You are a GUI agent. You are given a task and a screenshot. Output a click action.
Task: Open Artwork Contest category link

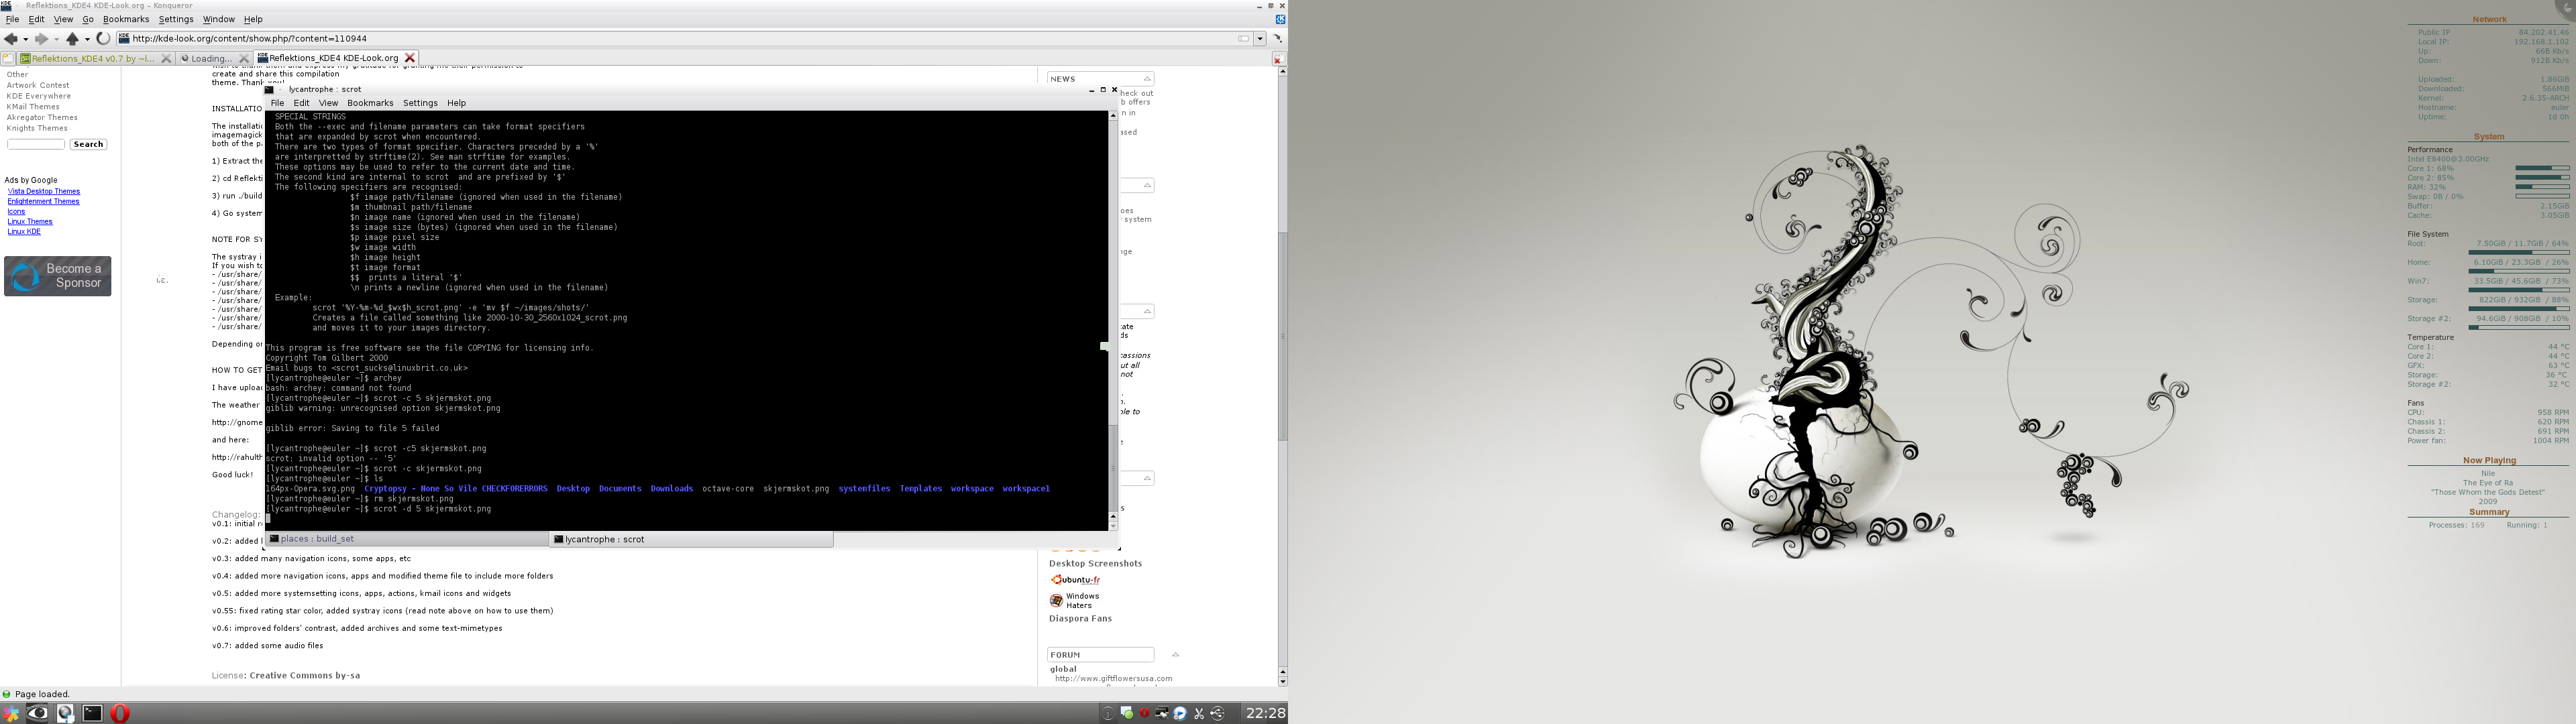[x=38, y=85]
